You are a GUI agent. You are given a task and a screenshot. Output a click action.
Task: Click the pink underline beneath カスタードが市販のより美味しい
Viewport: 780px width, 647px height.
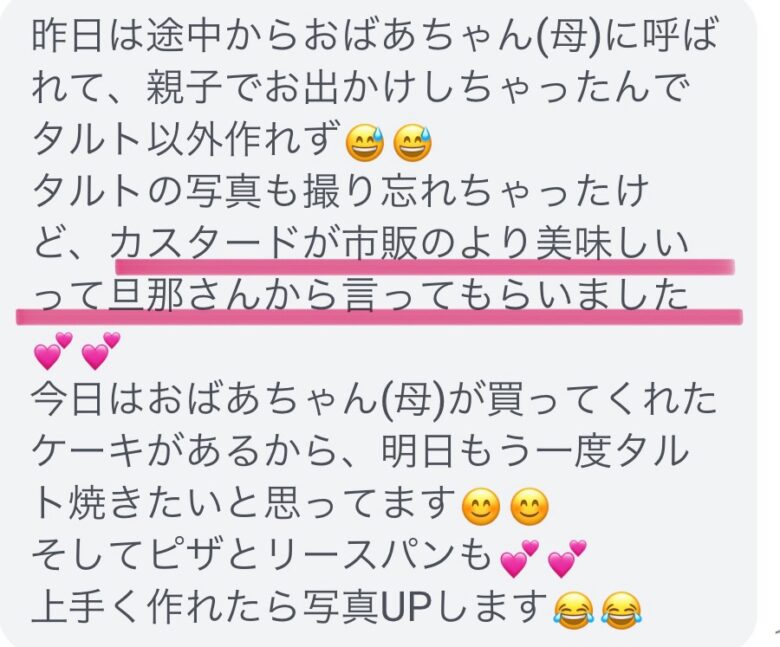pos(425,267)
